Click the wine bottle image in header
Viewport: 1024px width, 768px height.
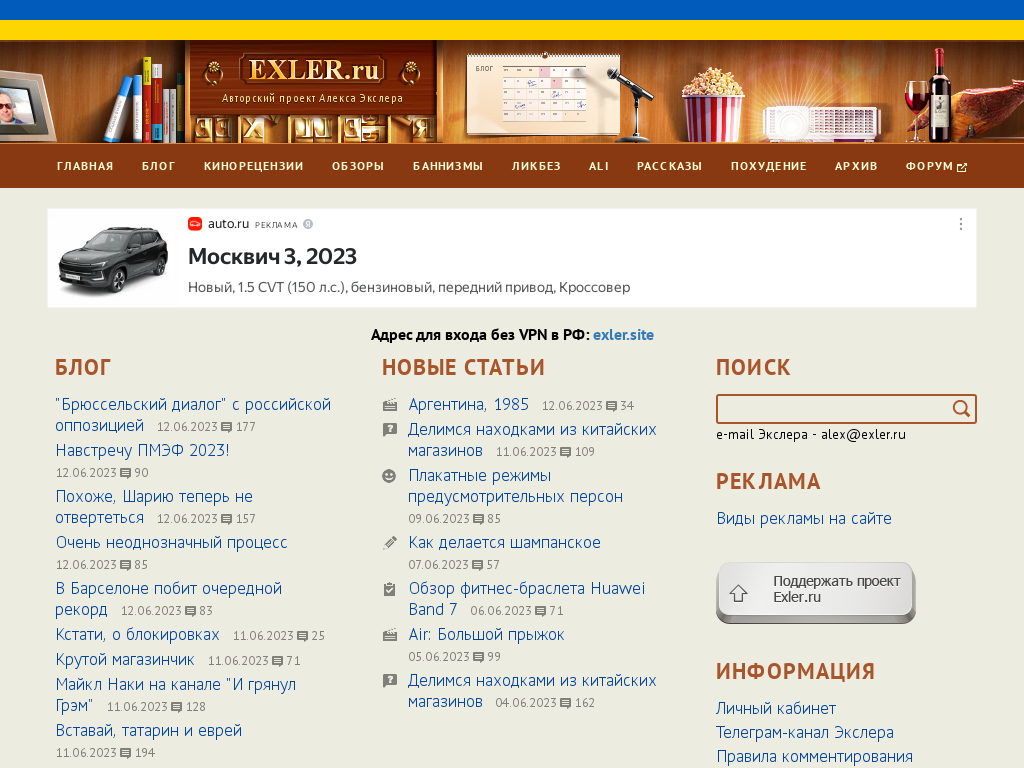tap(939, 95)
